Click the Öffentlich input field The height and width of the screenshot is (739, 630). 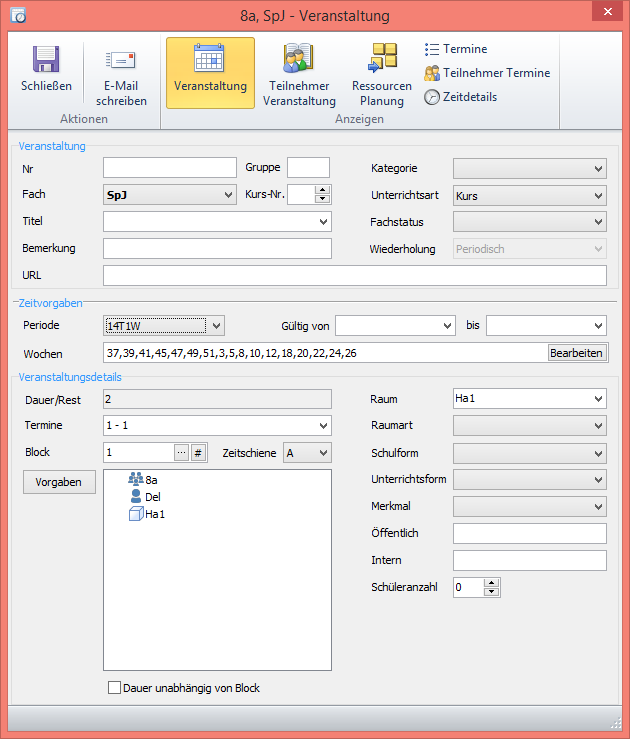click(x=530, y=534)
